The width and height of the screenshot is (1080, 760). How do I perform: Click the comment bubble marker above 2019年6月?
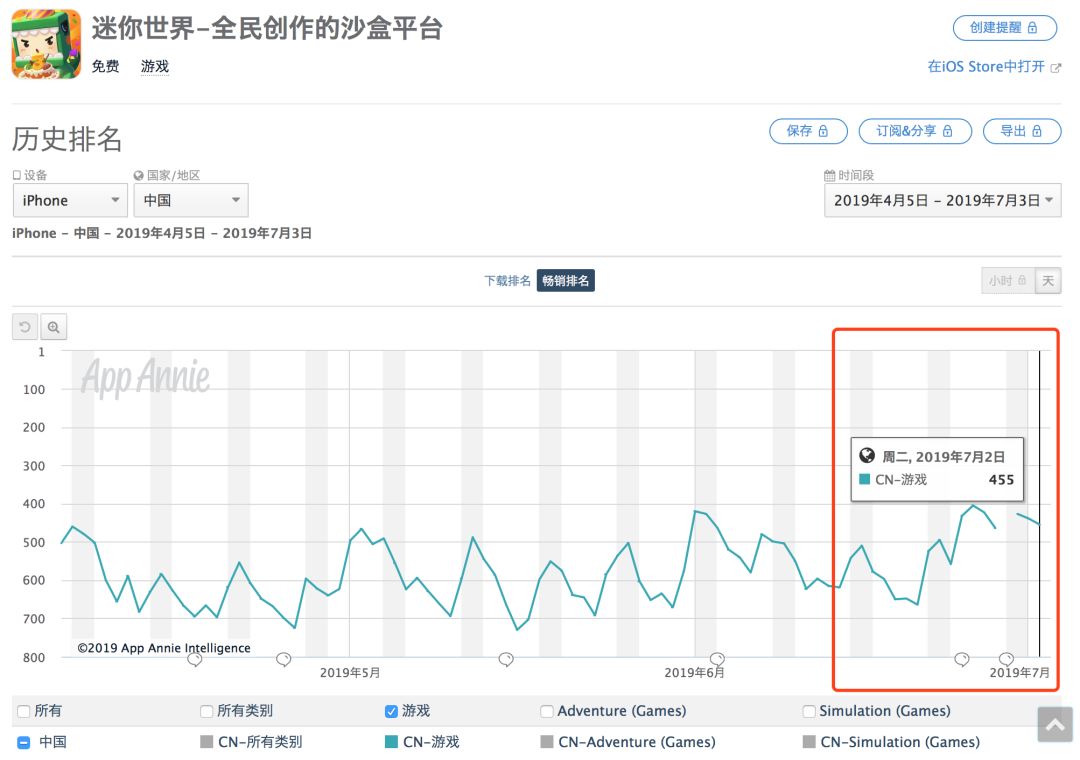(x=717, y=659)
